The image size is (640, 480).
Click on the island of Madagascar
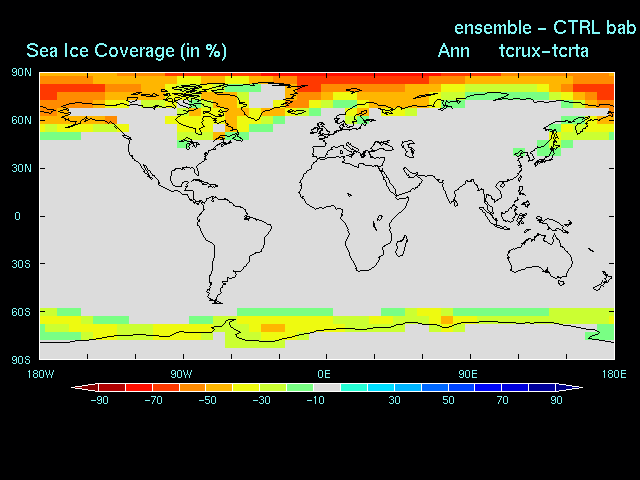pyautogui.click(x=402, y=246)
